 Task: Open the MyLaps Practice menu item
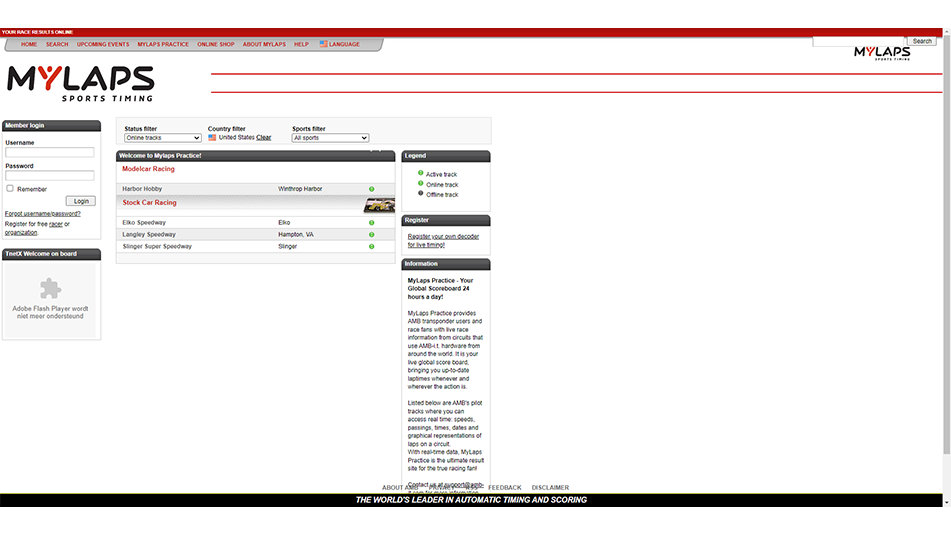click(x=163, y=44)
